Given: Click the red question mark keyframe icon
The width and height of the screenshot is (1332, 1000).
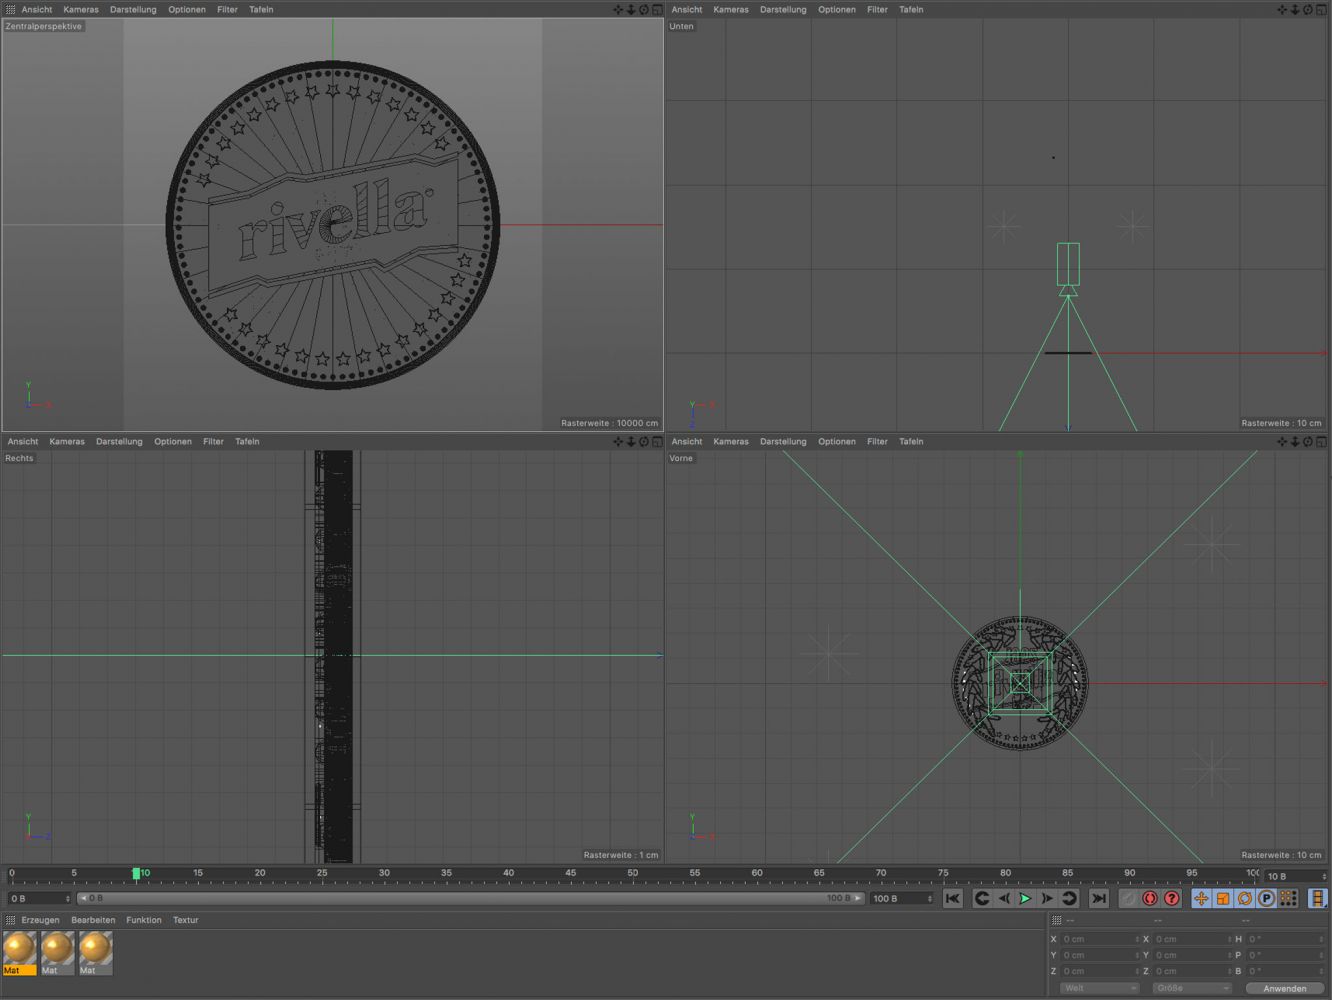Looking at the screenshot, I should point(1172,898).
